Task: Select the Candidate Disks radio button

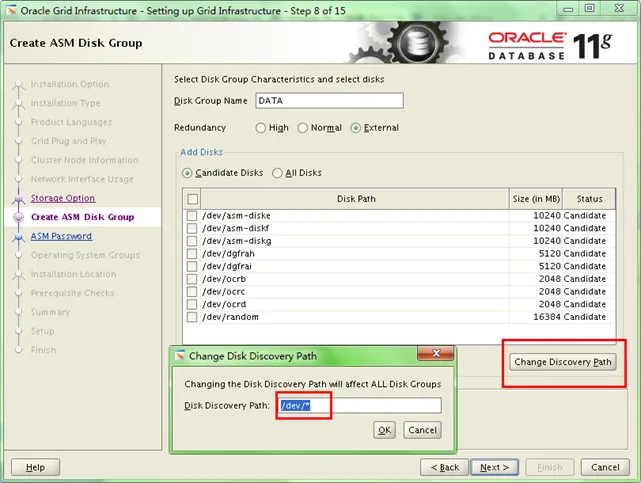Action: click(x=187, y=173)
